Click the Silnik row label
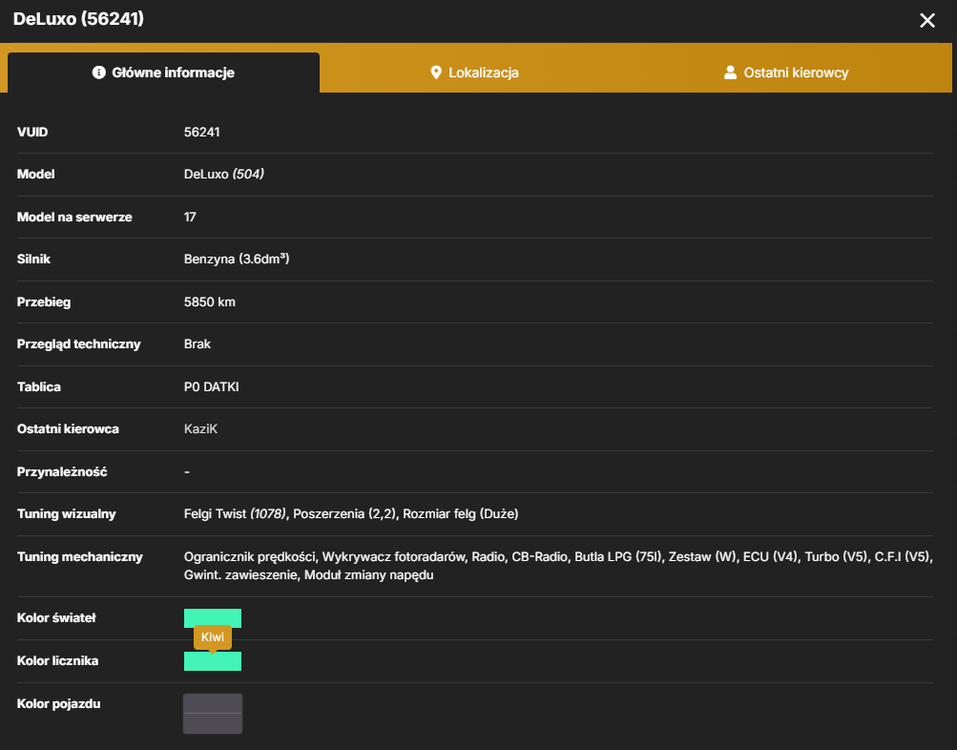 34,259
